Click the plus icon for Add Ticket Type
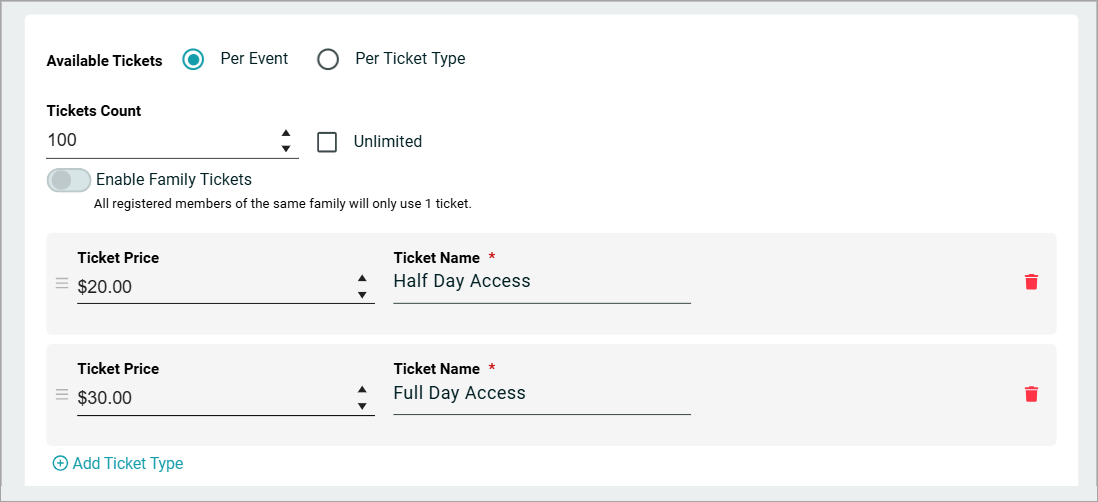Viewport: 1098px width, 502px height. click(x=61, y=463)
